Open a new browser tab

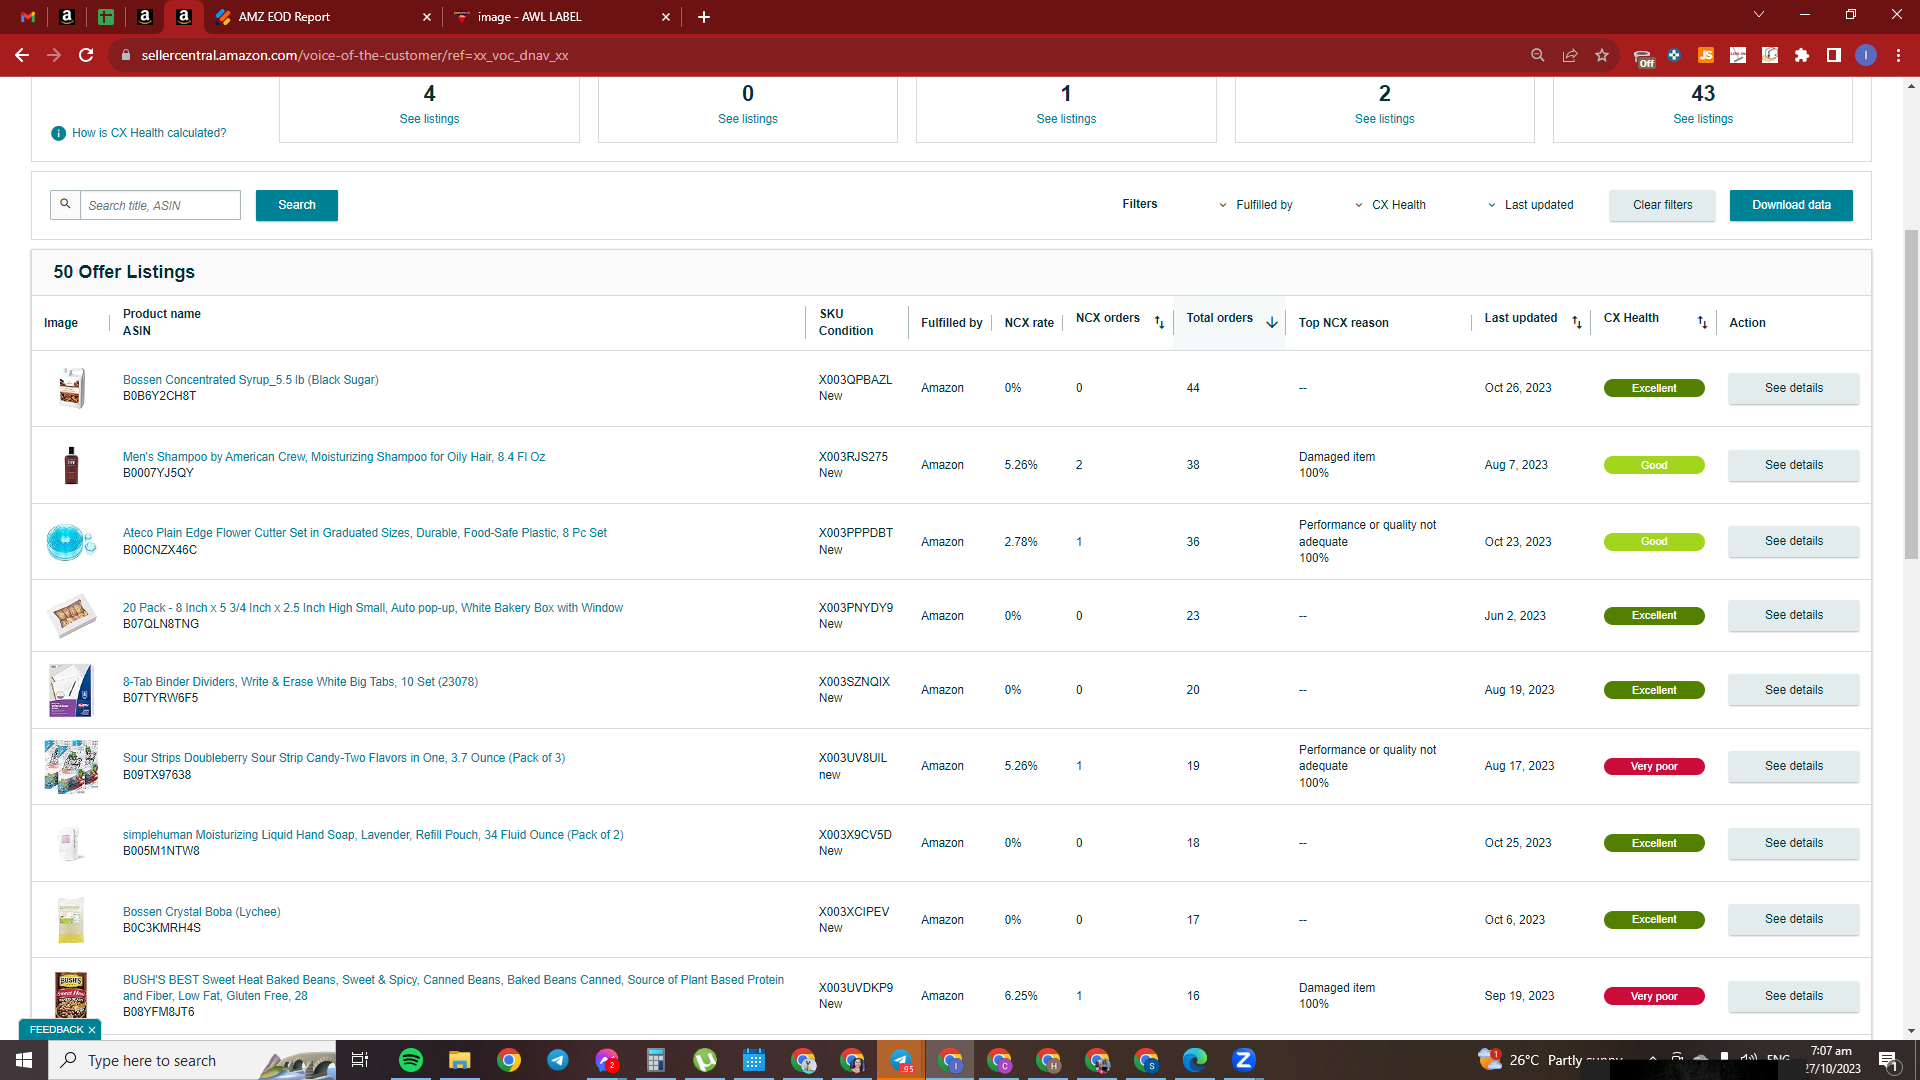[704, 17]
